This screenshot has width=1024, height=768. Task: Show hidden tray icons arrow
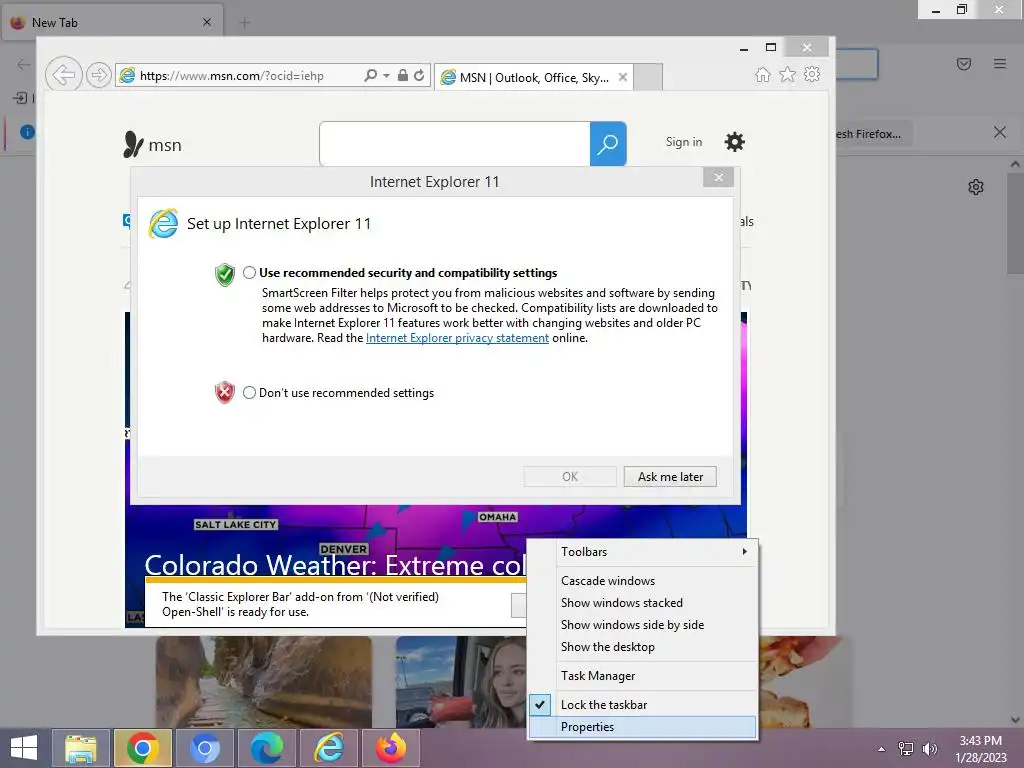(882, 749)
